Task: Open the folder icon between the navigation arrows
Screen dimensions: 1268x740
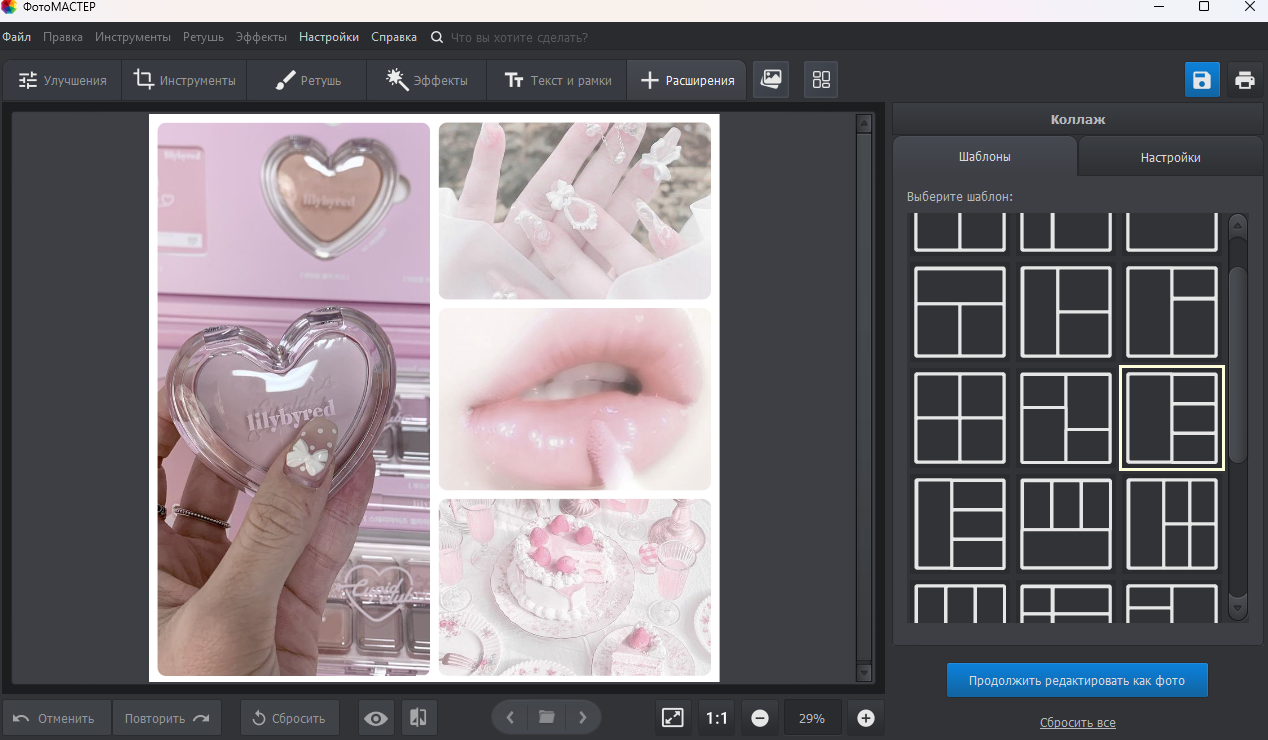Action: click(546, 717)
